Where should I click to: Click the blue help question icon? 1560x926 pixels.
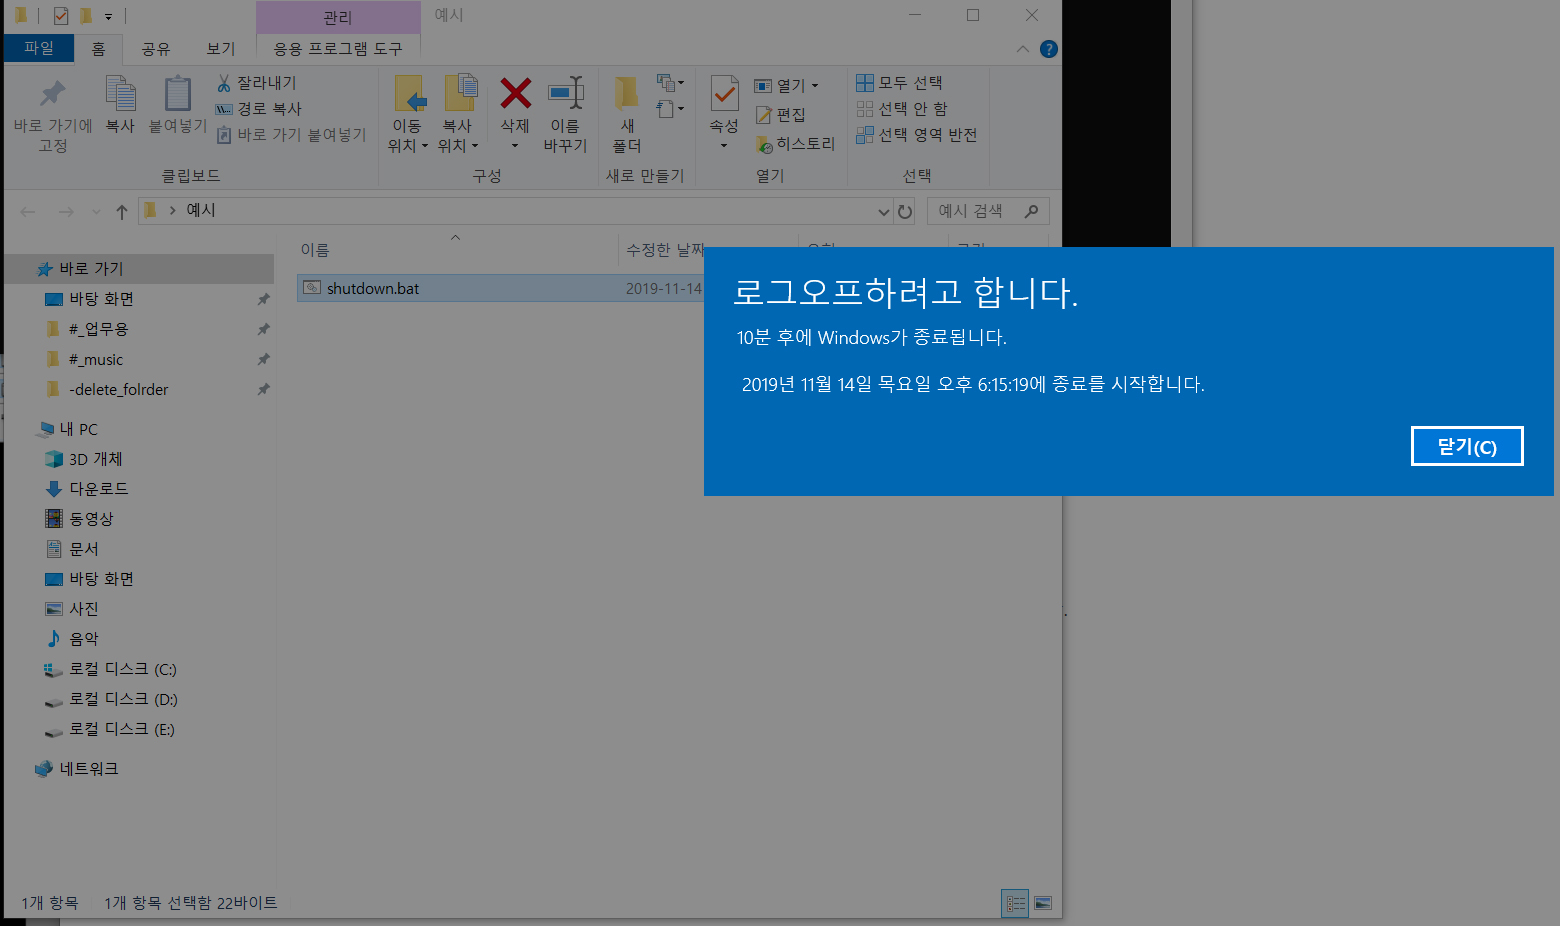[1048, 49]
